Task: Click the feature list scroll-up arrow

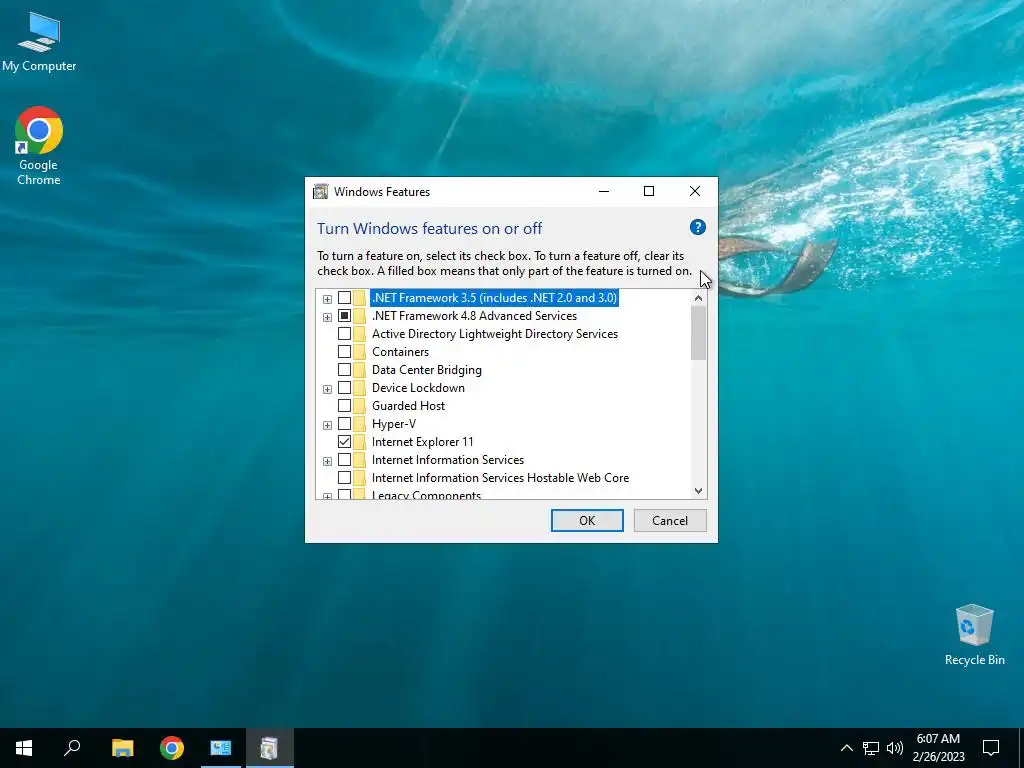Action: tap(698, 298)
